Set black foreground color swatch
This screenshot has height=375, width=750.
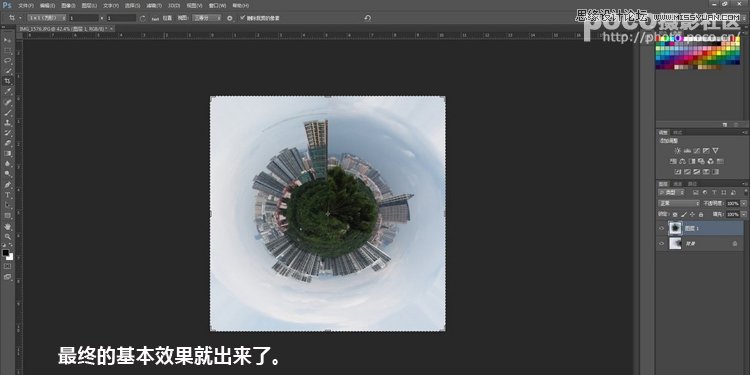click(x=6, y=252)
